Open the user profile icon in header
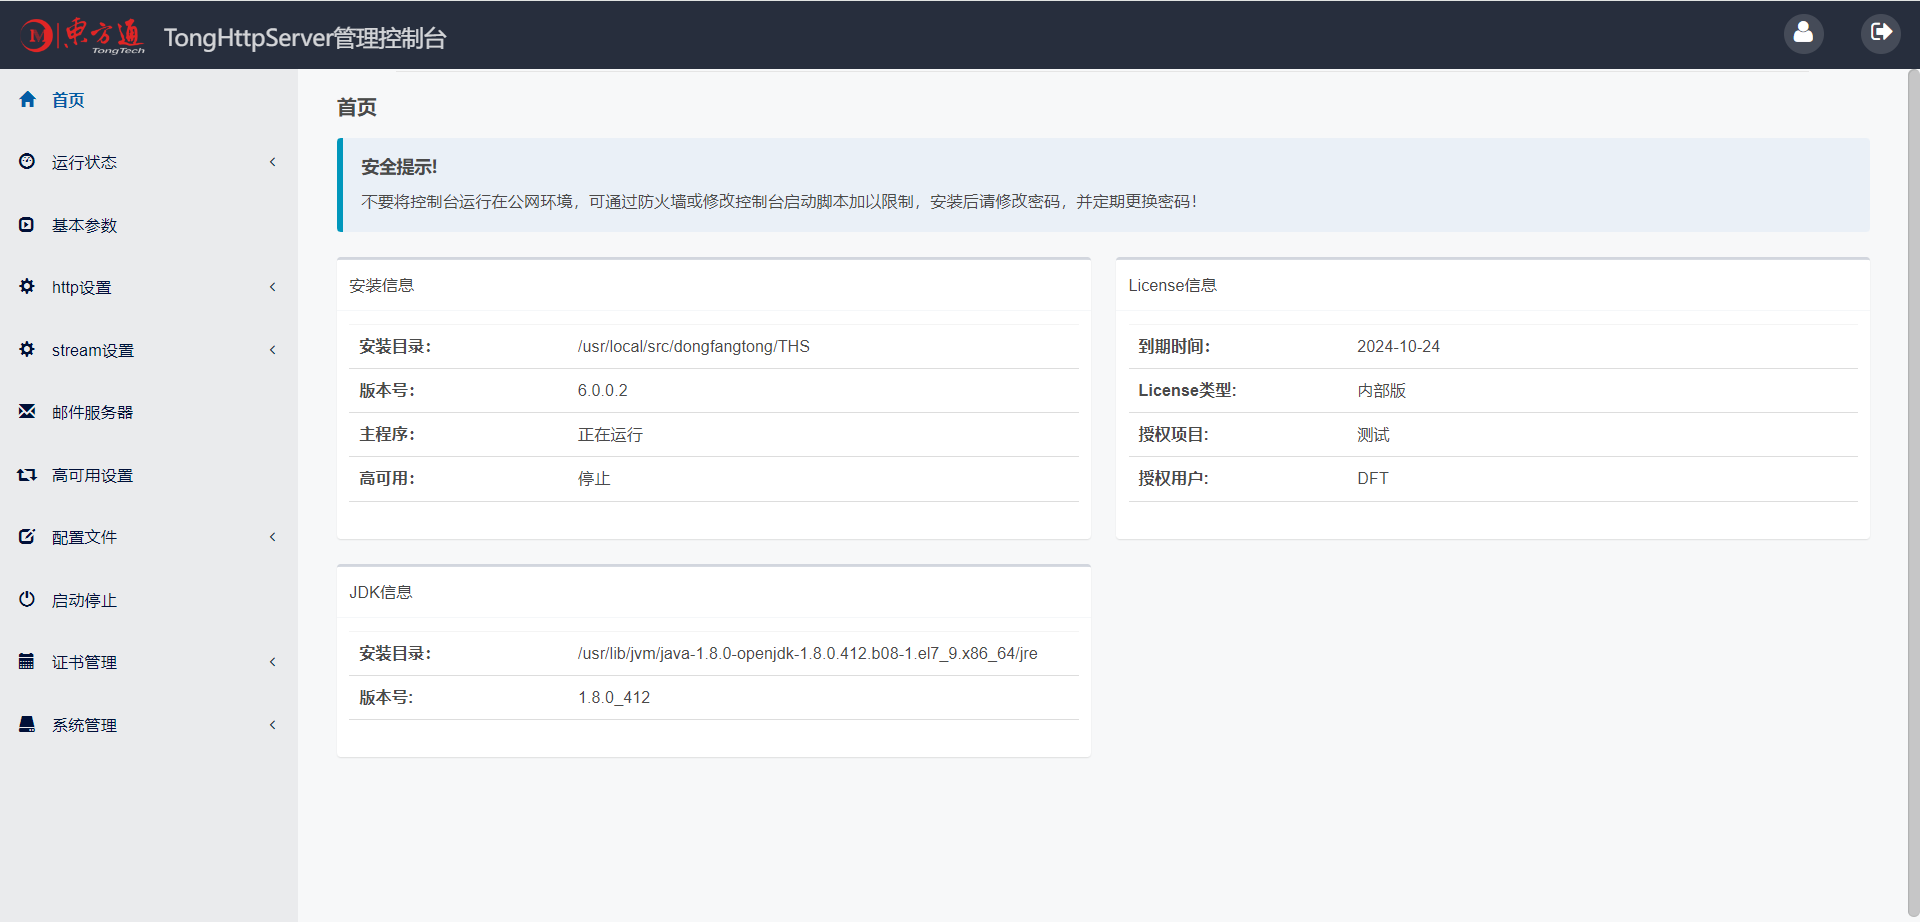Image resolution: width=1920 pixels, height=922 pixels. pyautogui.click(x=1803, y=33)
